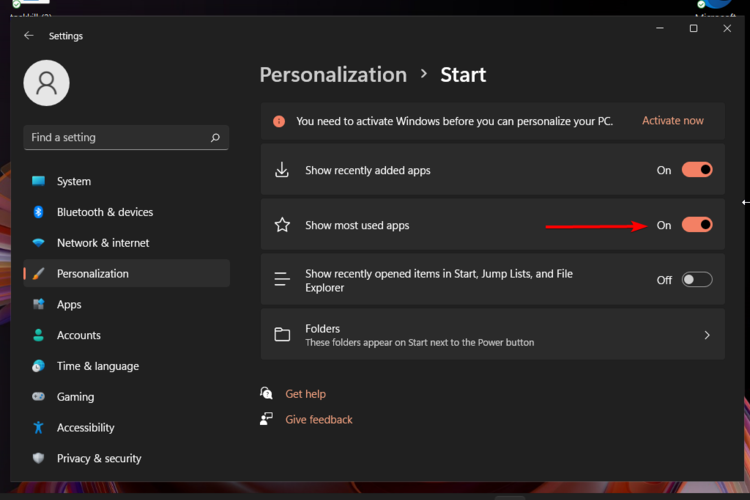Turn off Show most used apps
This screenshot has width=750, height=500.
point(697,225)
